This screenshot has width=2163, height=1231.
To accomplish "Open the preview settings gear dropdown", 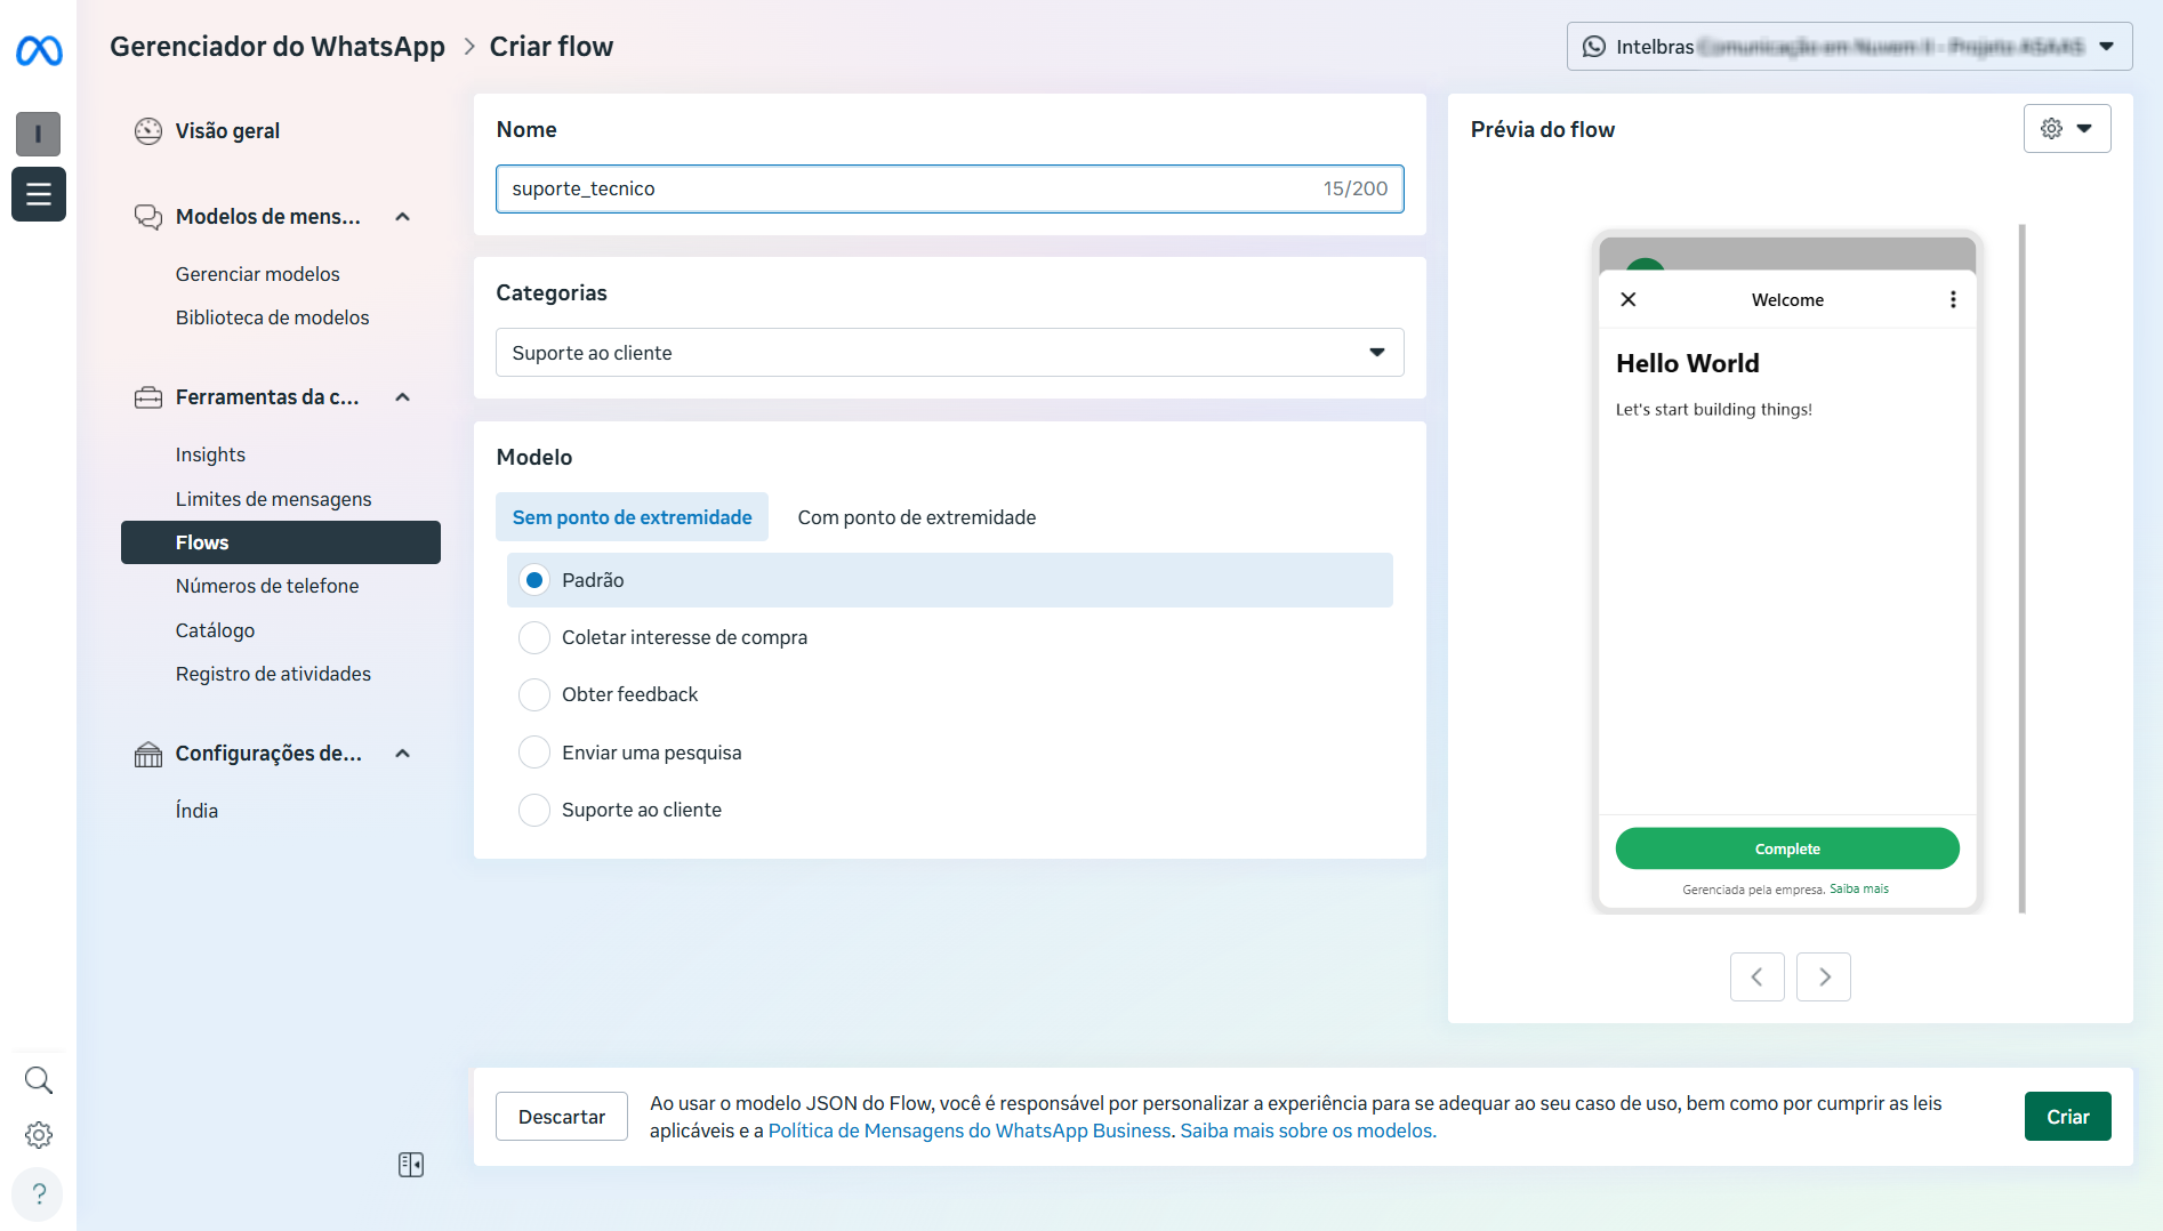I will pos(2066,129).
